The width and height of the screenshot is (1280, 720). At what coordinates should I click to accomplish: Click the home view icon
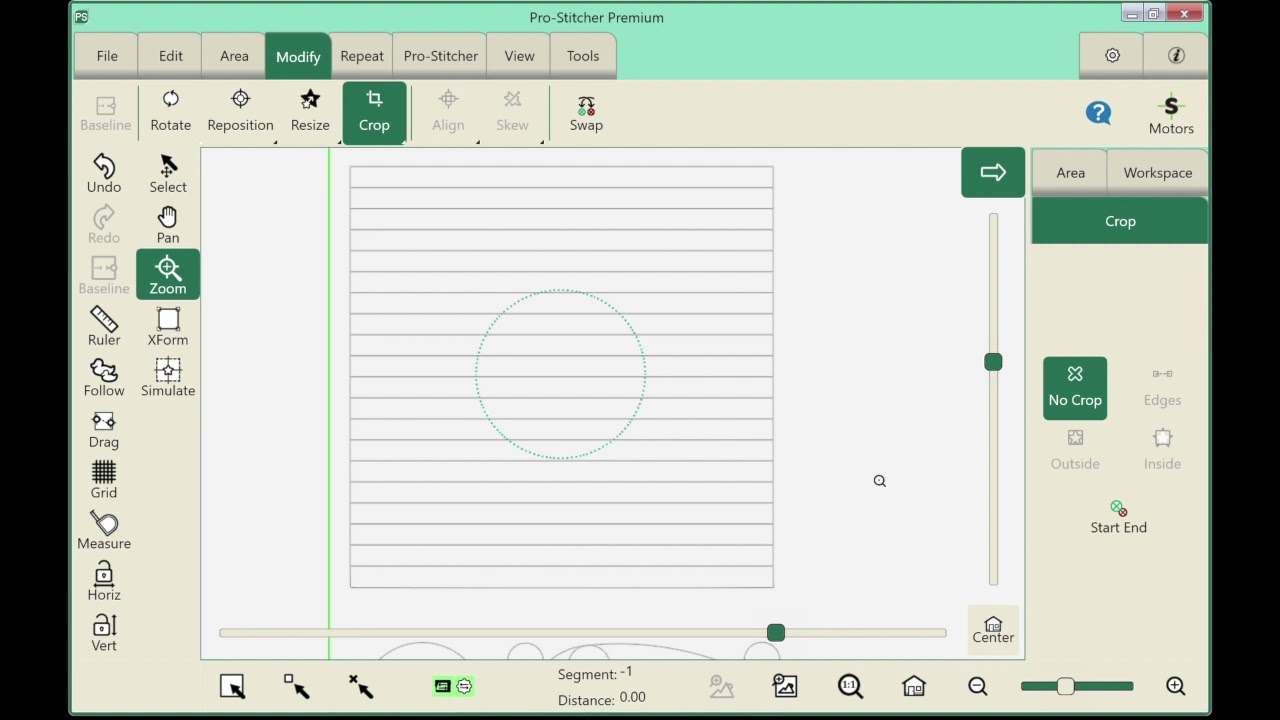tap(913, 686)
